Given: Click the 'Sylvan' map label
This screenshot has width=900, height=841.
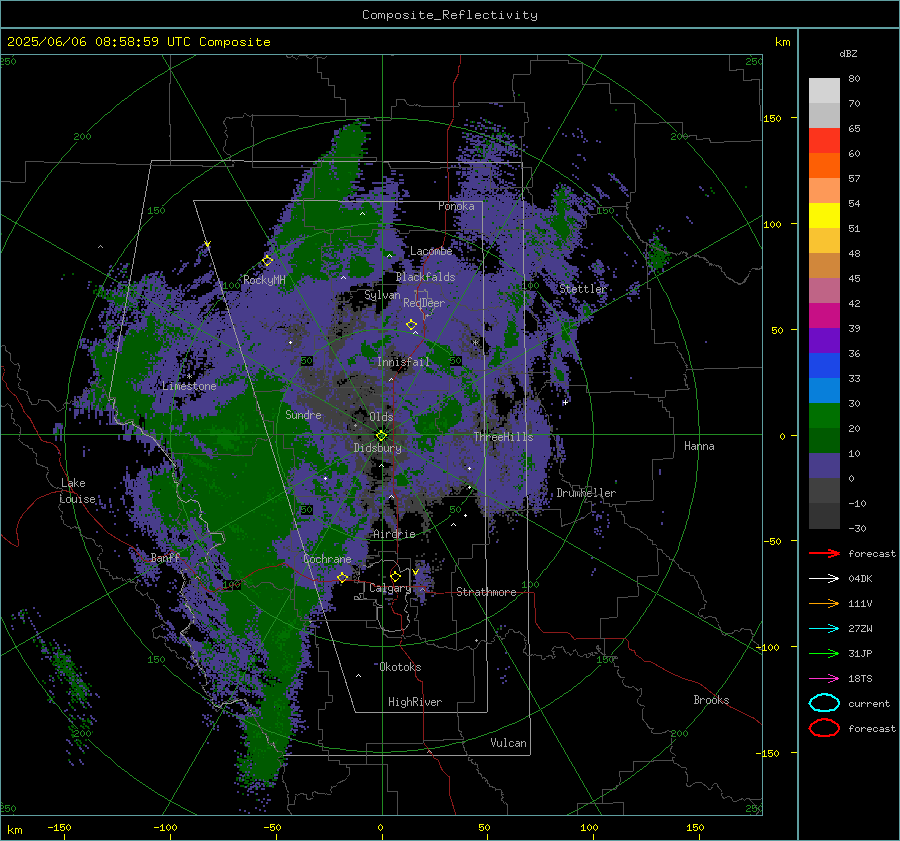Looking at the screenshot, I should [382, 295].
